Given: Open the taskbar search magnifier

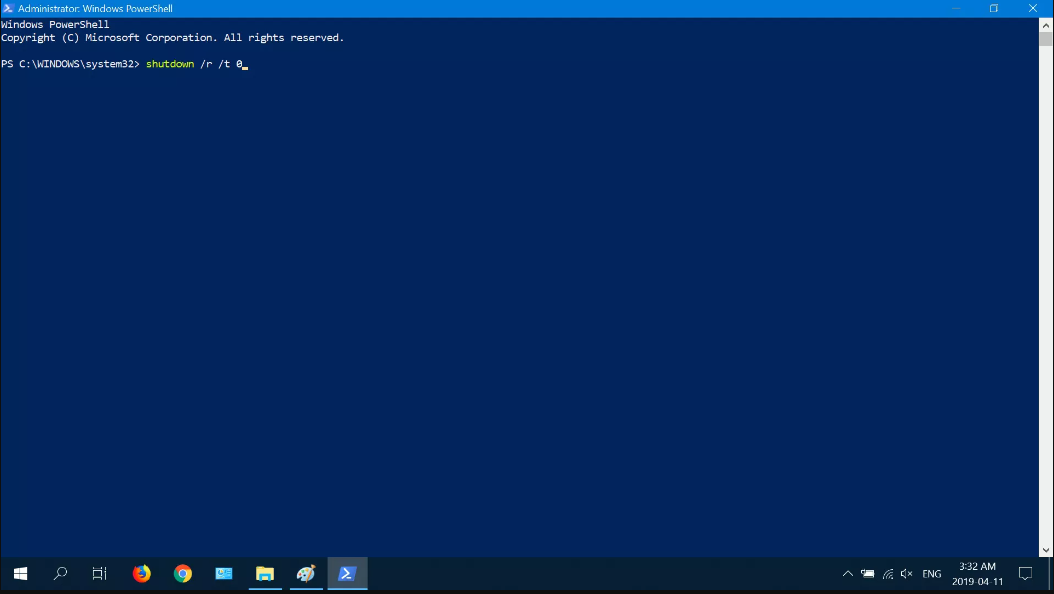Looking at the screenshot, I should pos(60,573).
